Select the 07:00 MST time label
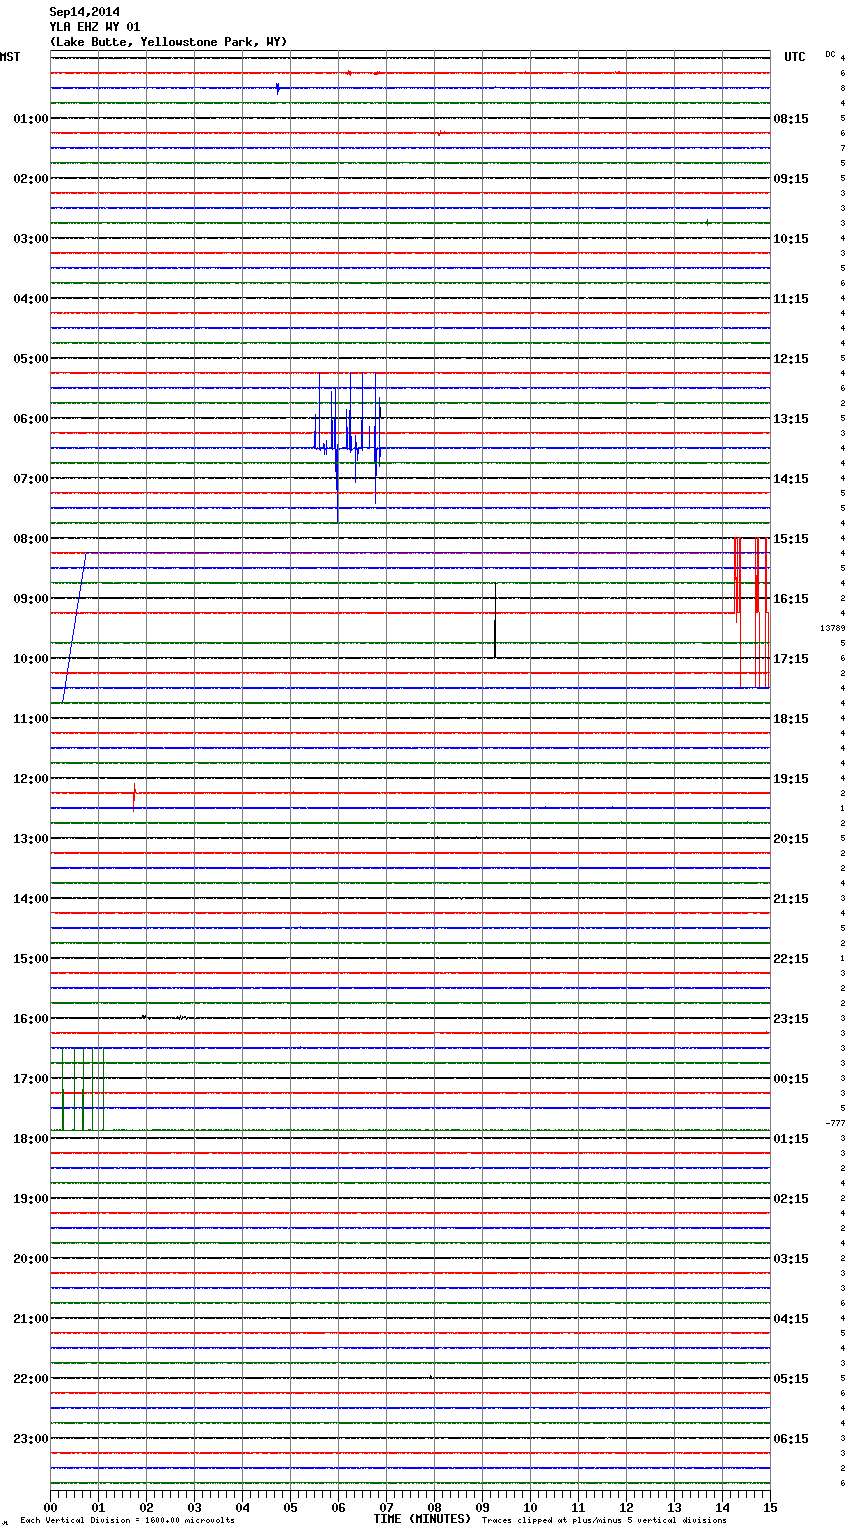This screenshot has height=1534, width=850. pyautogui.click(x=30, y=479)
